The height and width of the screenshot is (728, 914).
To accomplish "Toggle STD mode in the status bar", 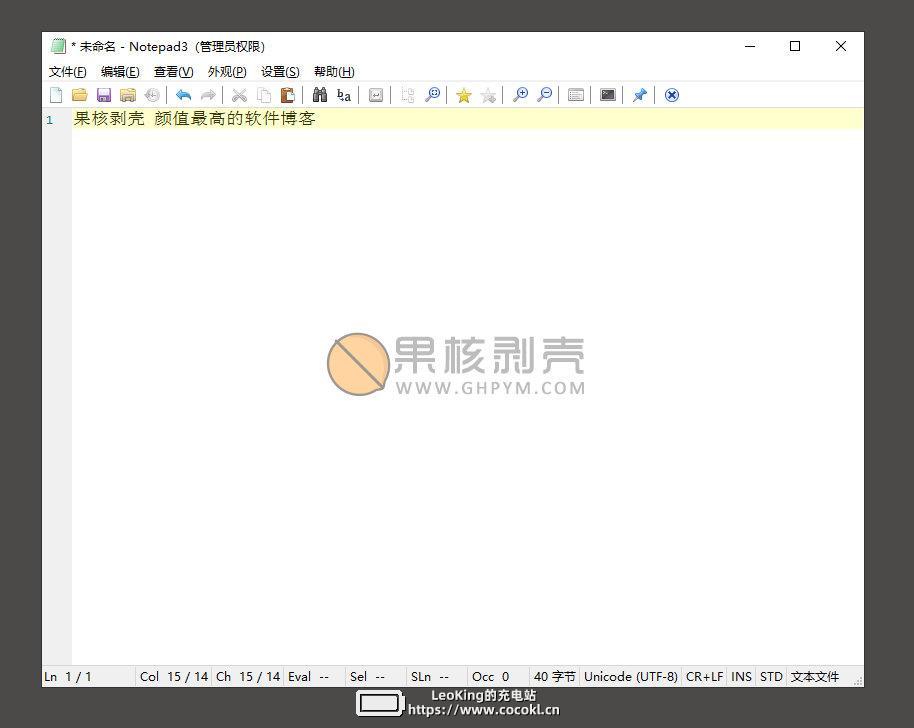I will [771, 677].
